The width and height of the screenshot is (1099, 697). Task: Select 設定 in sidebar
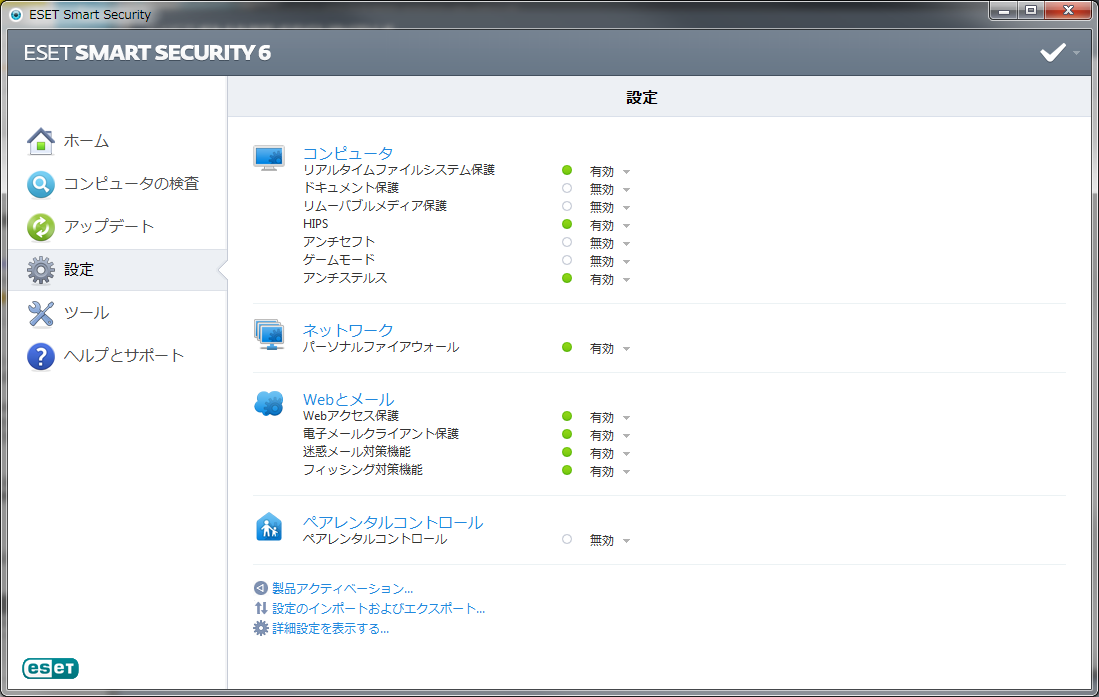coord(118,270)
